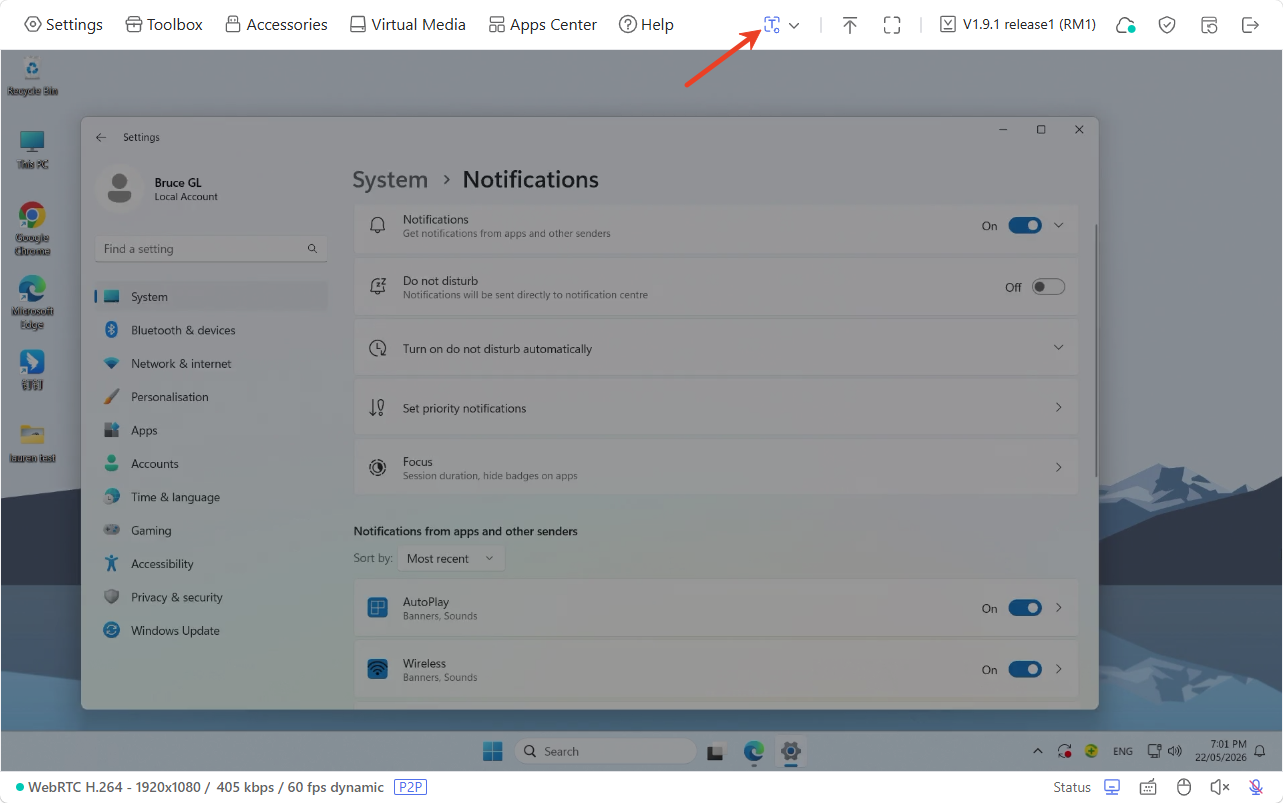Click the Recycle Bin desktop icon
This screenshot has height=803, width=1283.
pyautogui.click(x=32, y=76)
